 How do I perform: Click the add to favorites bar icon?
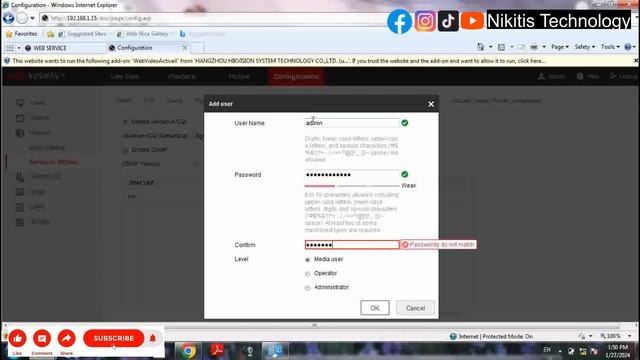[x=50, y=34]
